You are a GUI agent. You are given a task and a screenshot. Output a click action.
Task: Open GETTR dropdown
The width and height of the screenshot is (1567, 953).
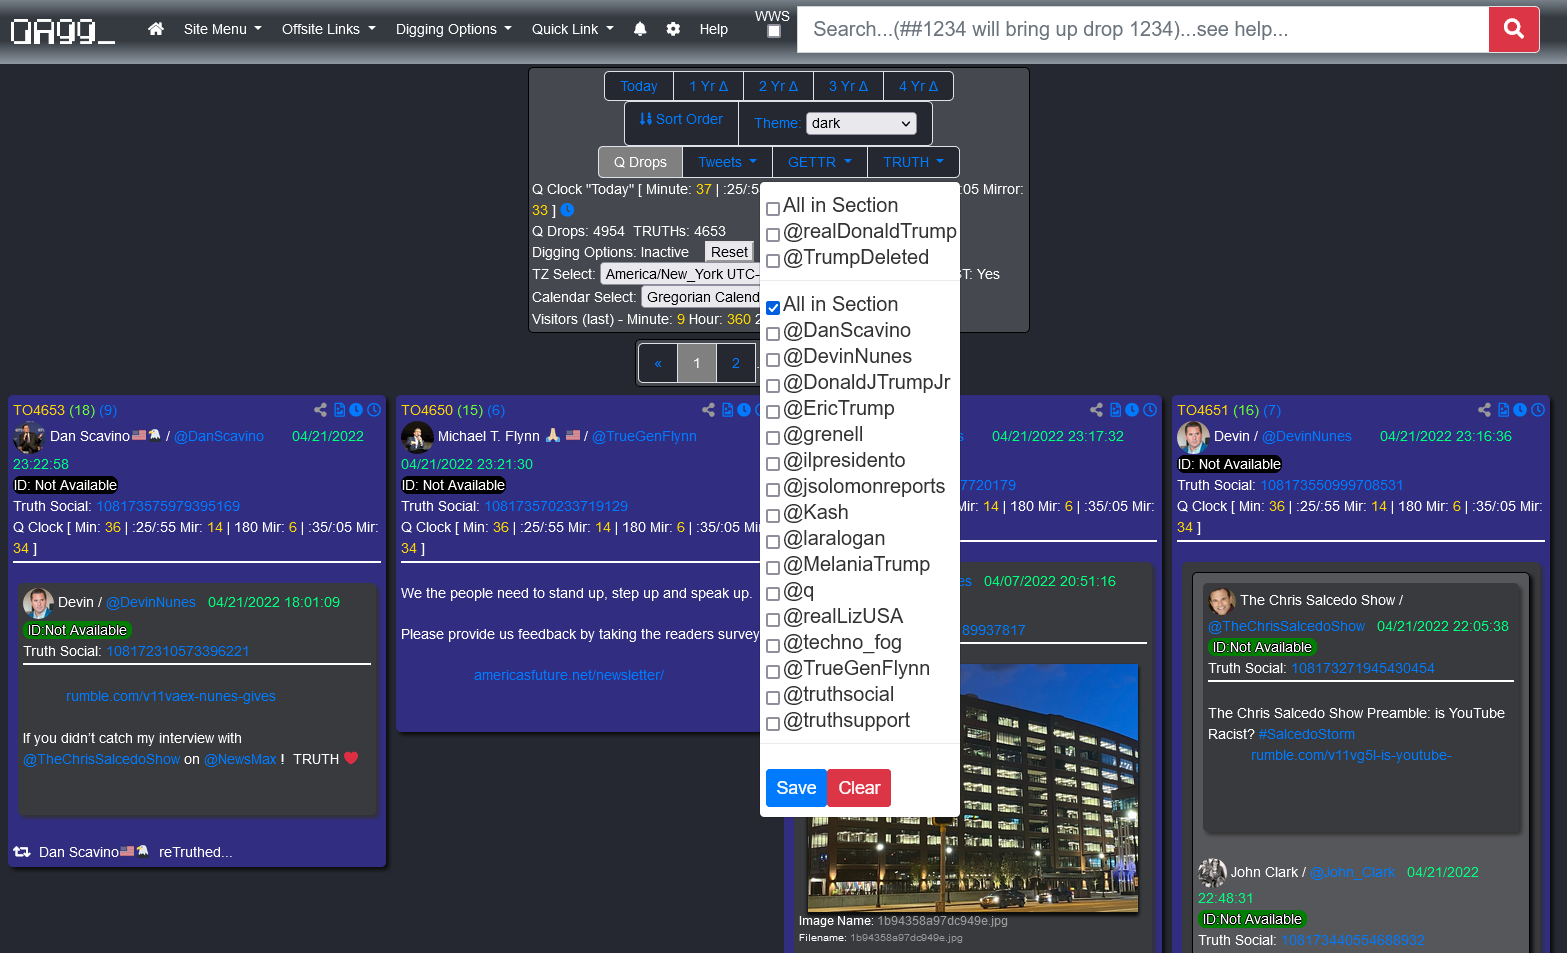pyautogui.click(x=820, y=162)
